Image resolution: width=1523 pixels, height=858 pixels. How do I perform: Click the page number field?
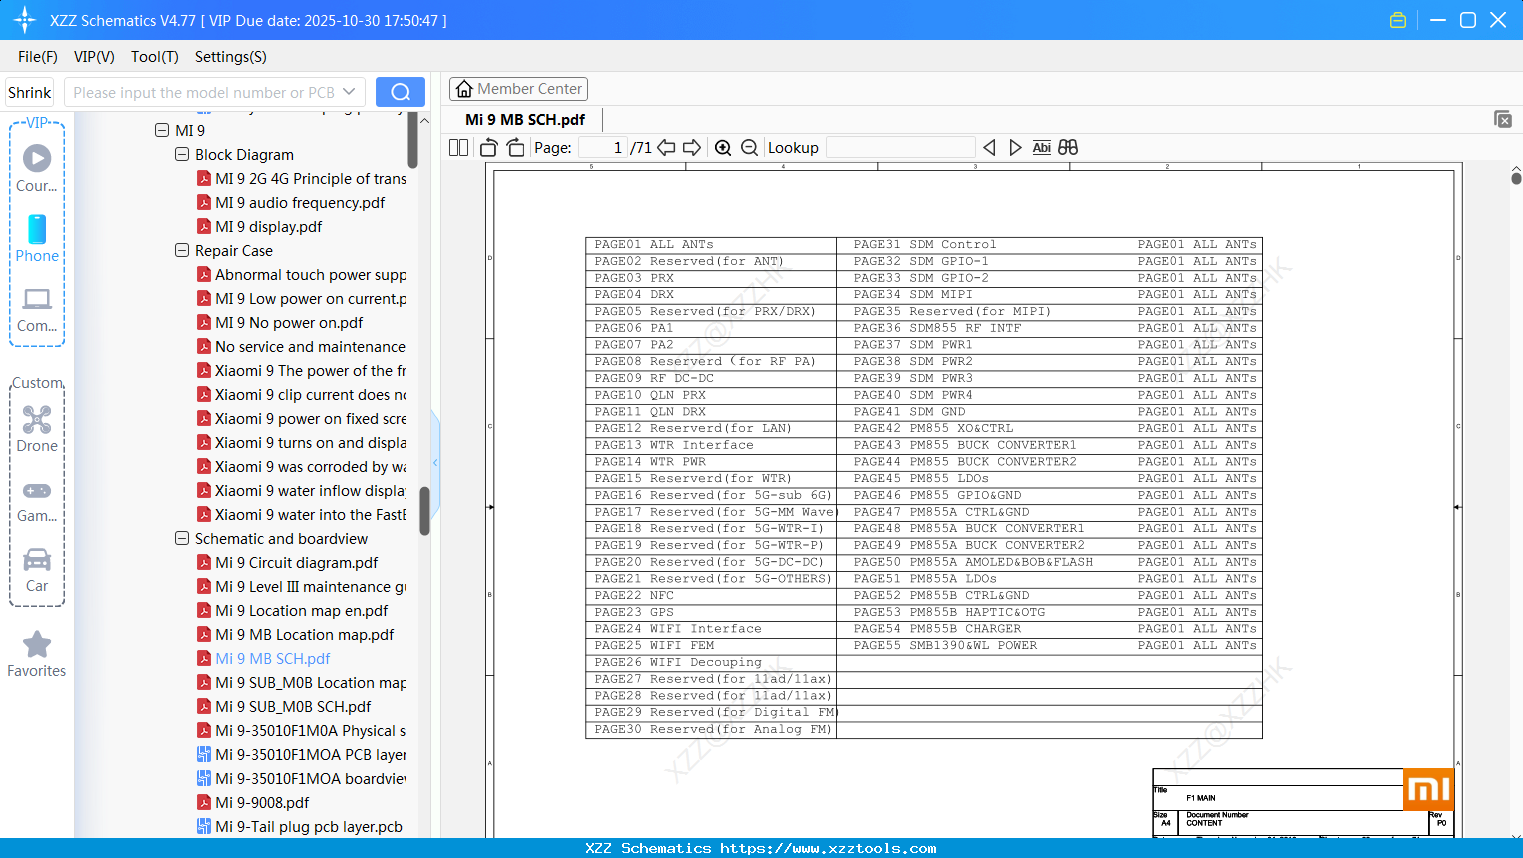pyautogui.click(x=603, y=148)
